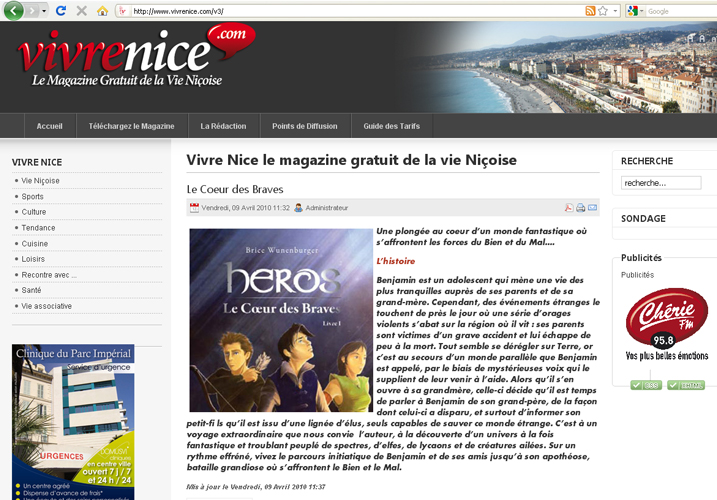Image resolution: width=717 pixels, height=500 pixels.
Task: Stop loading with the X icon
Action: (x=82, y=11)
